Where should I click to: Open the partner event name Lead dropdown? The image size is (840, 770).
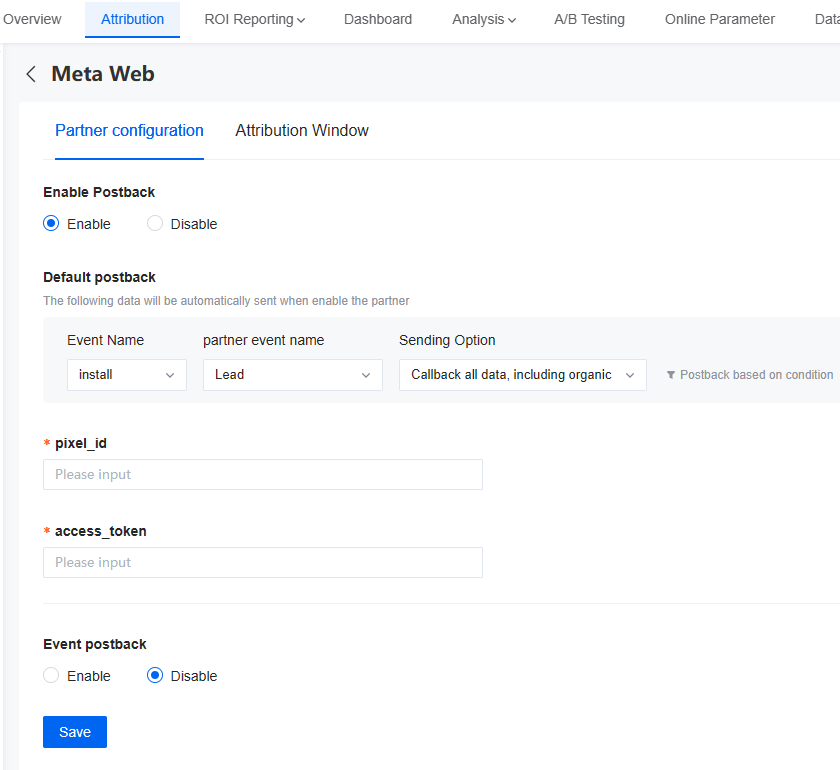[292, 375]
